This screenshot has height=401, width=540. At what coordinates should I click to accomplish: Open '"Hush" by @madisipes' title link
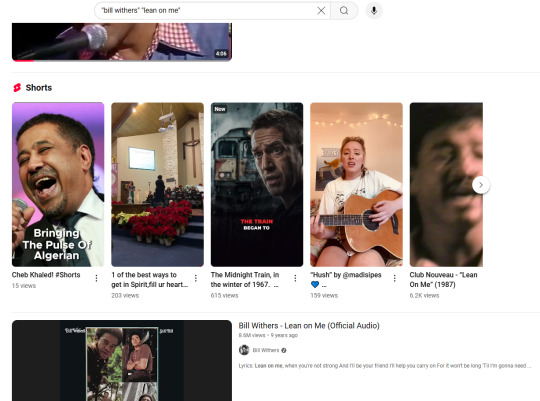pyautogui.click(x=346, y=280)
